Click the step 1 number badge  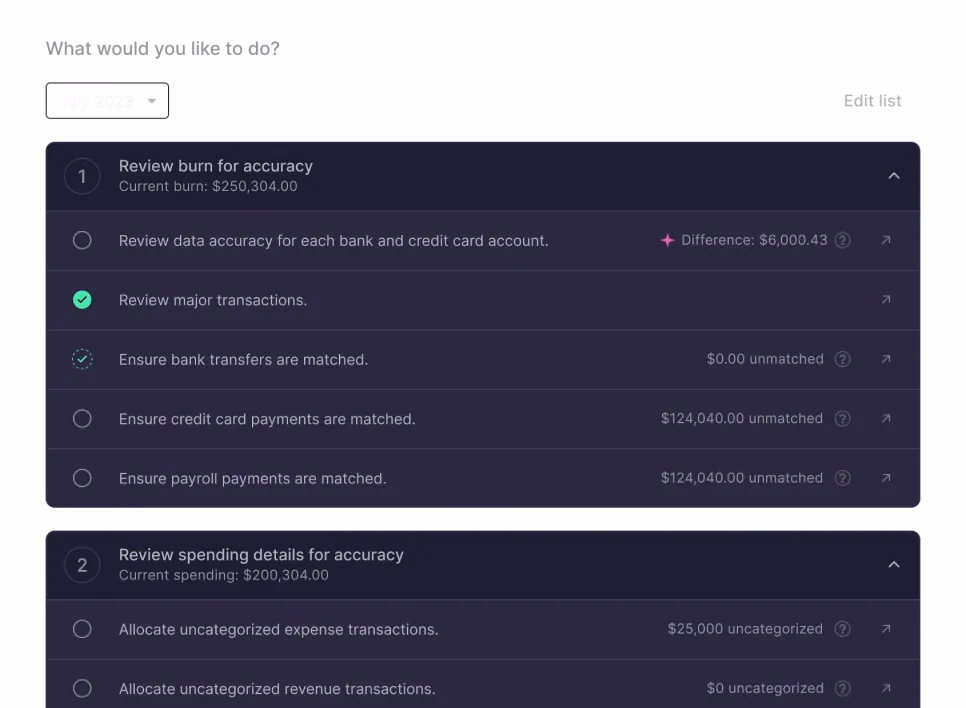coord(82,177)
